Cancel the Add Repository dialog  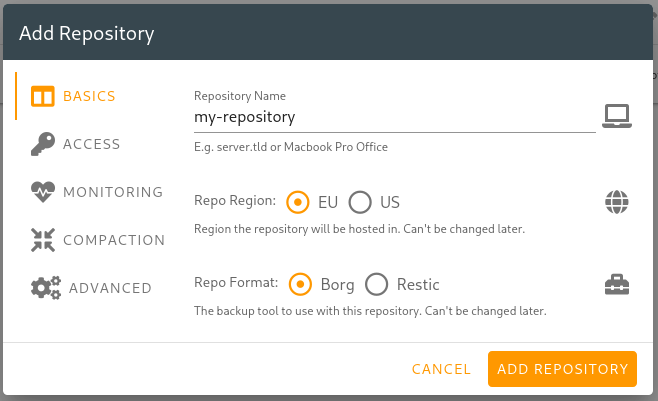click(x=441, y=369)
